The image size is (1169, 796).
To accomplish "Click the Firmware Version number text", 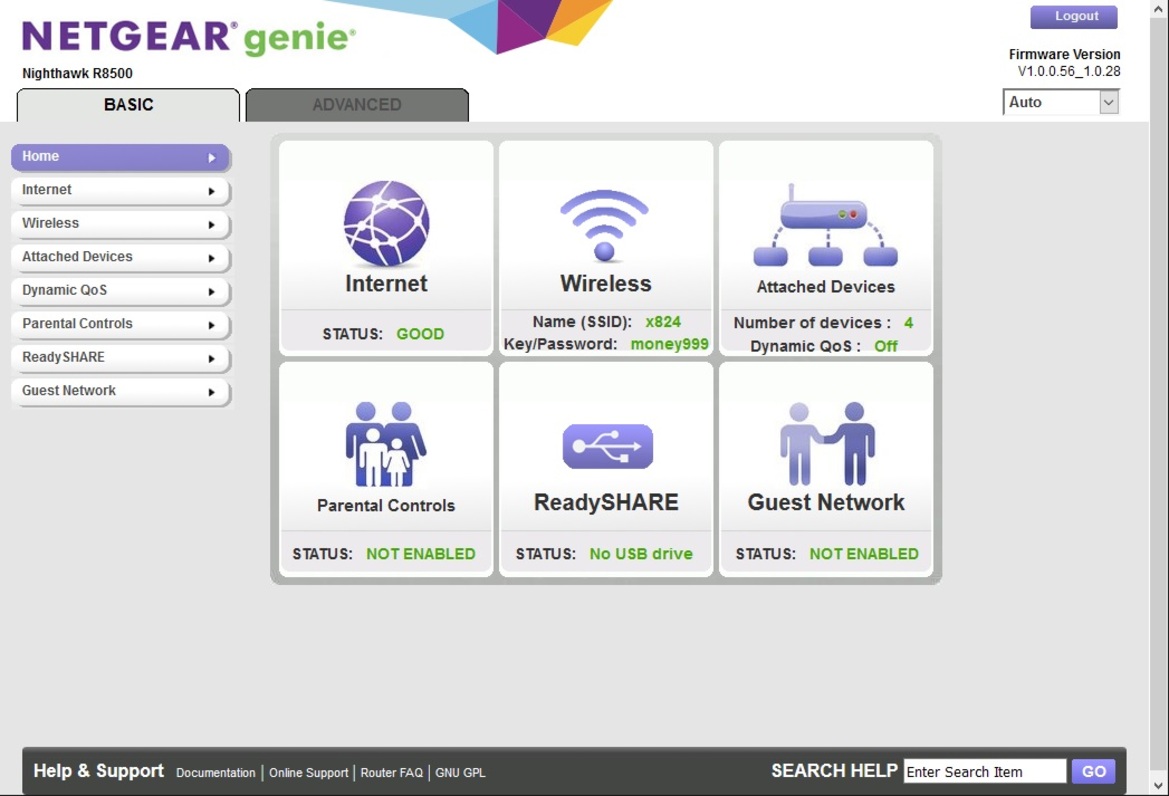I will pyautogui.click(x=1068, y=72).
